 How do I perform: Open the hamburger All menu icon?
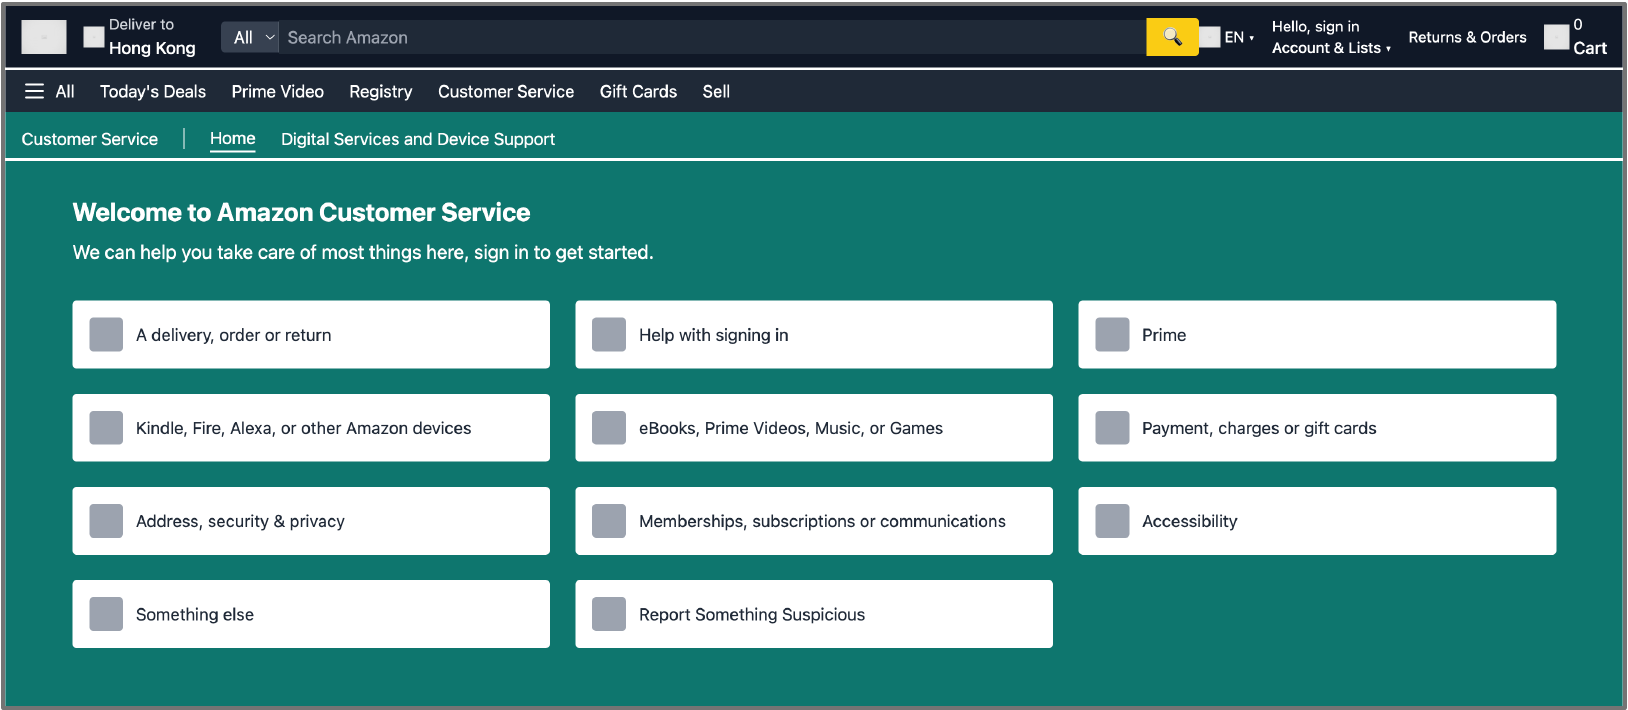coord(34,91)
